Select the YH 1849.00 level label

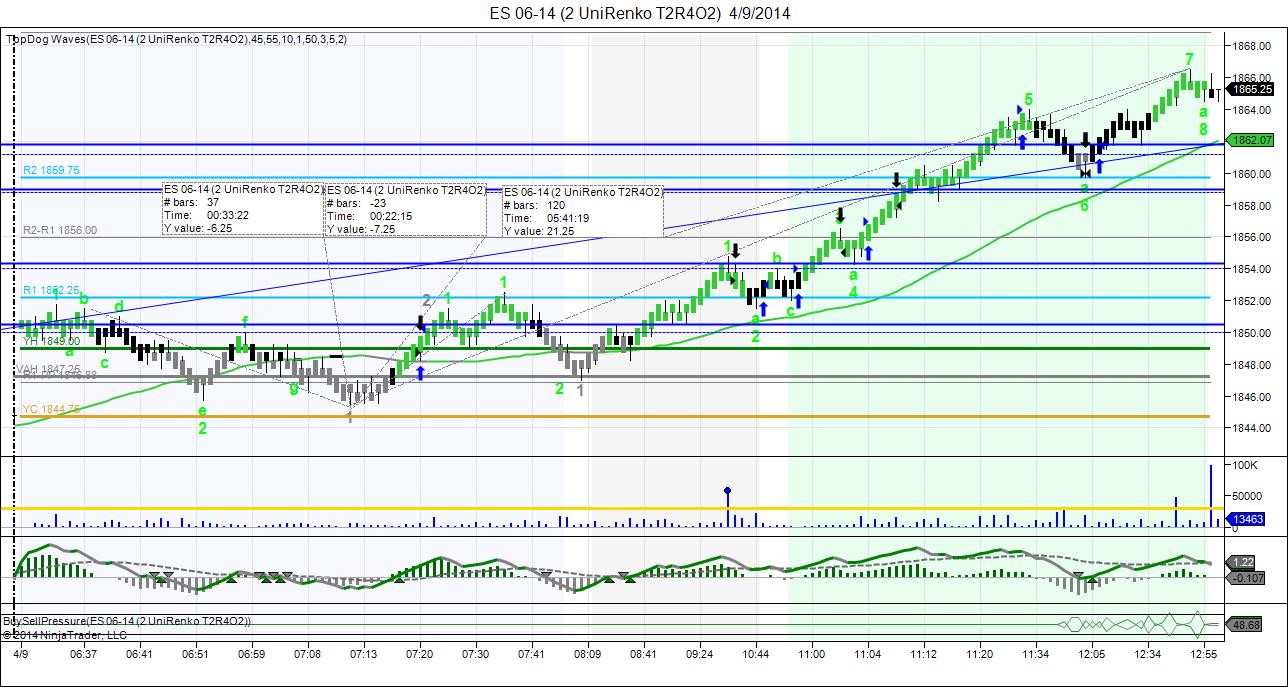51,341
